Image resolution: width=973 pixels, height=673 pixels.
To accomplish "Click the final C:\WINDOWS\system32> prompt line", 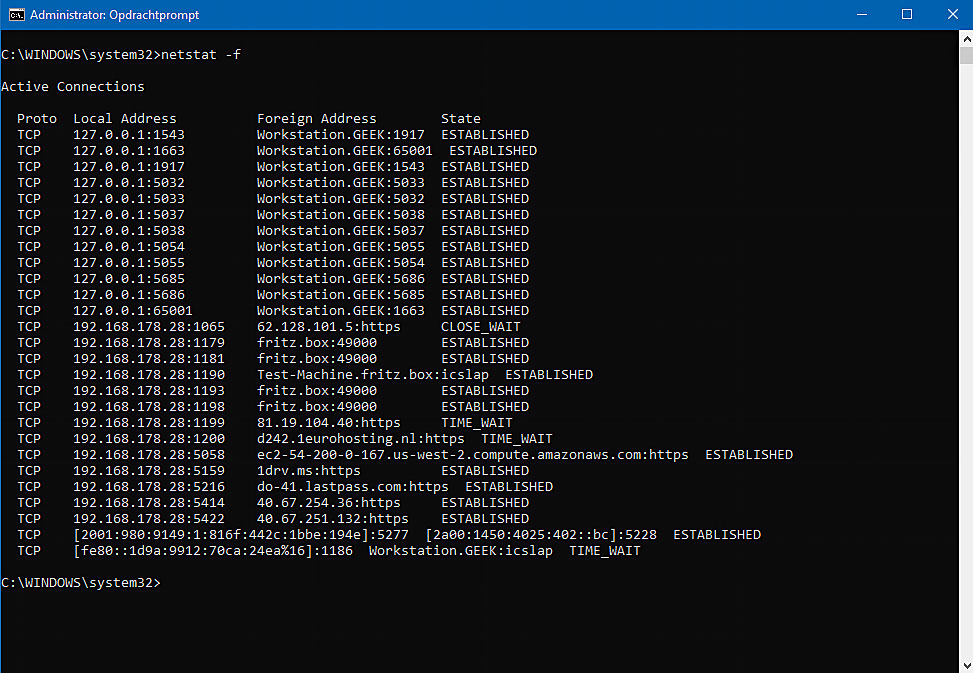I will click(81, 582).
